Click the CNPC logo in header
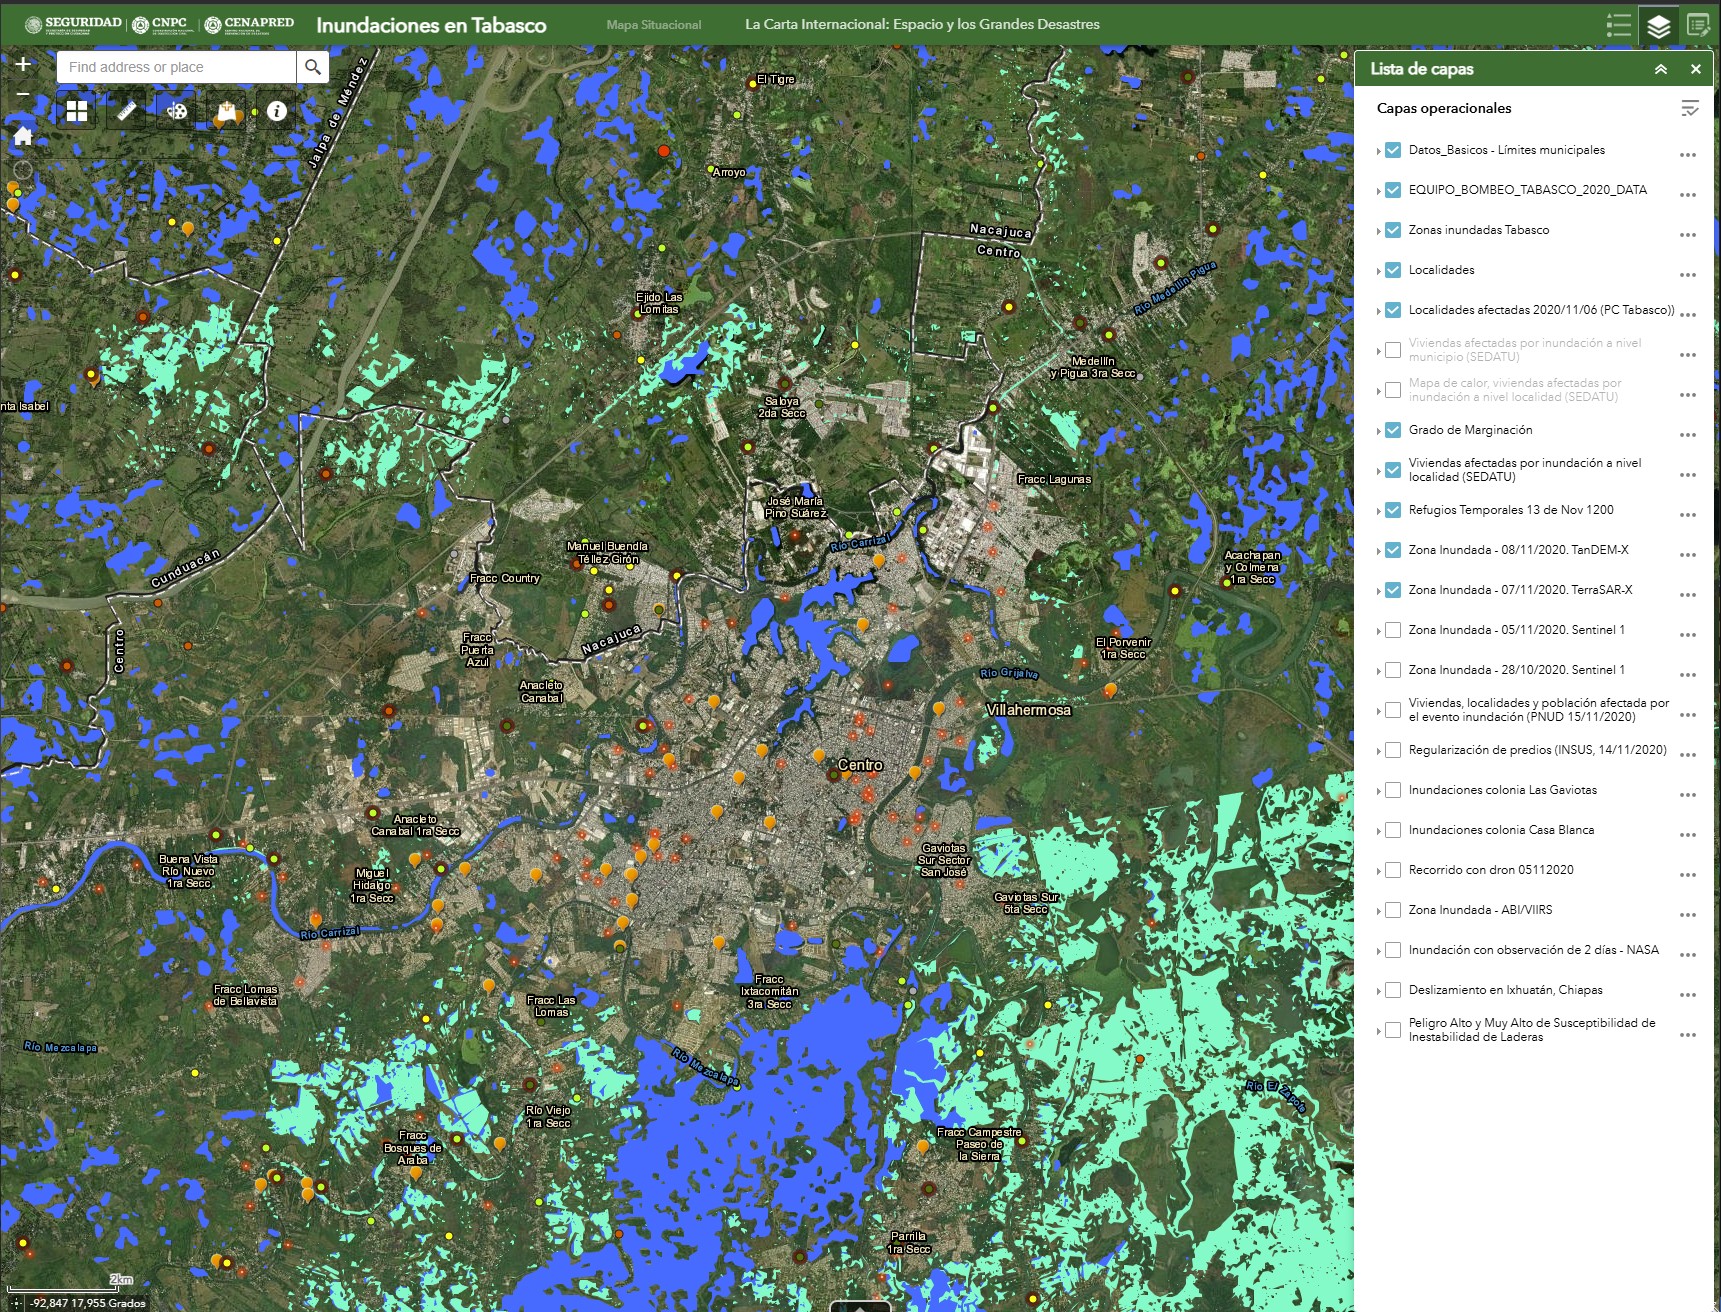This screenshot has height=1312, width=1721. pyautogui.click(x=161, y=24)
